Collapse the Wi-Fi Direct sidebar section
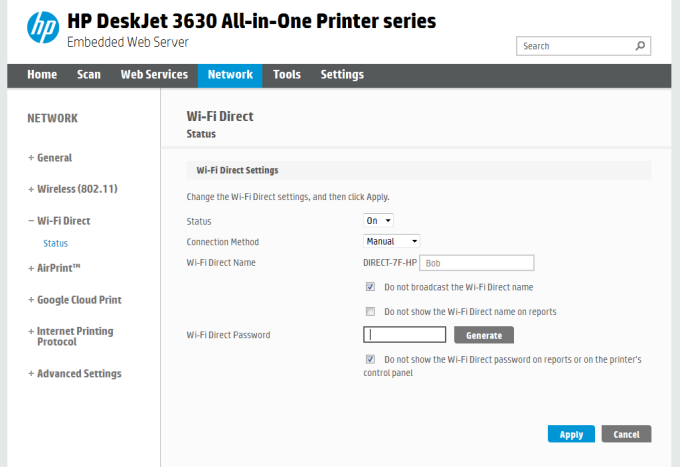Screen dimensions: 680x467 click(63, 221)
